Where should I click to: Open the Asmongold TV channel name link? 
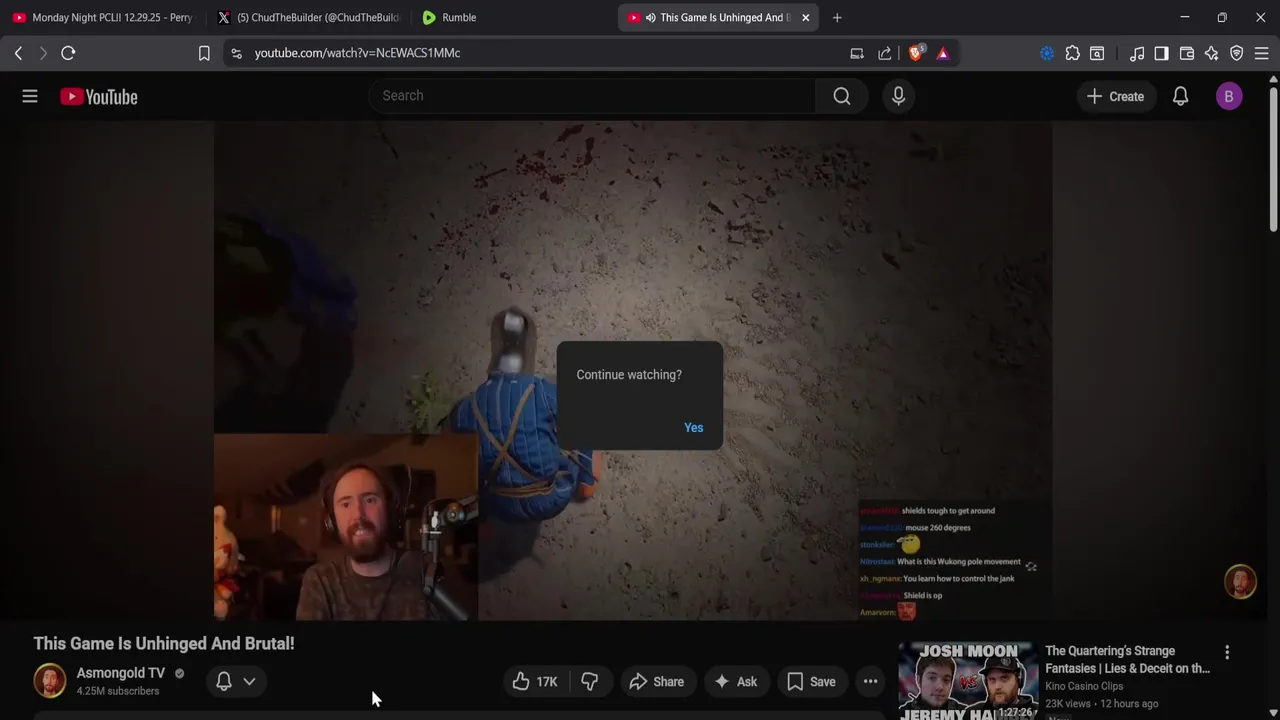tap(121, 673)
